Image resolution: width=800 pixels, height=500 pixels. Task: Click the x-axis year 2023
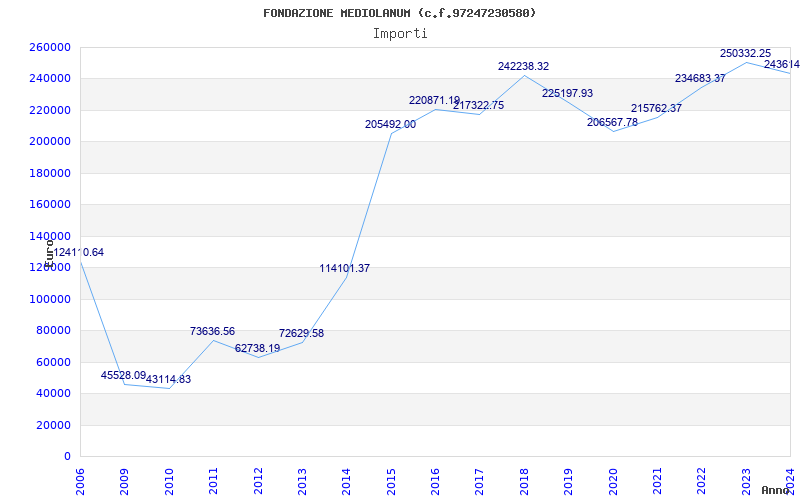[x=746, y=480]
